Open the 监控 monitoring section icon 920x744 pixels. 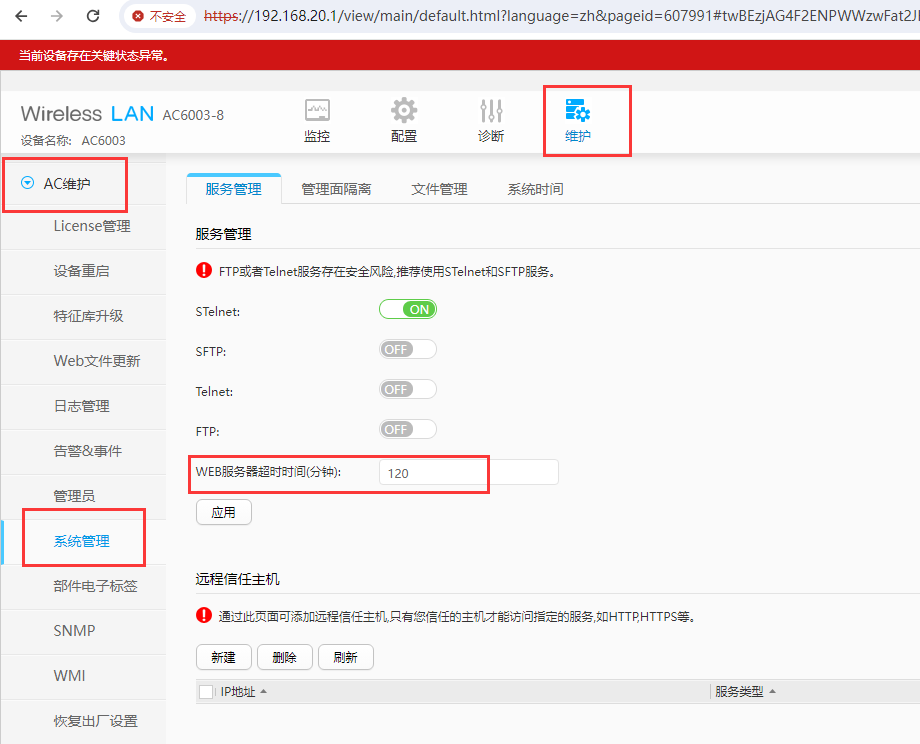[317, 111]
